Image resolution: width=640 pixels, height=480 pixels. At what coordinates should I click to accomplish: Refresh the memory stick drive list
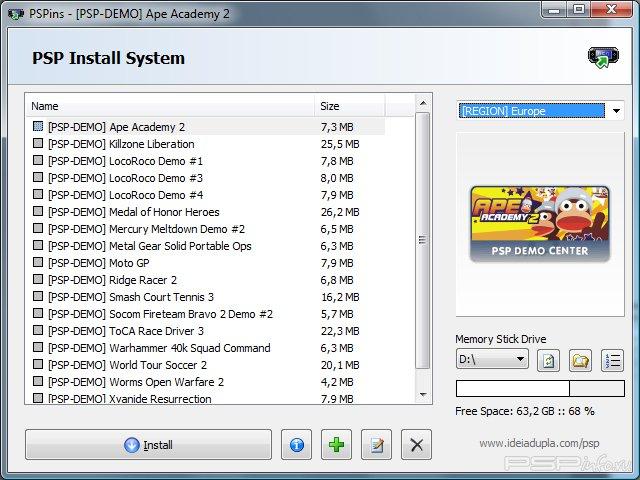(548, 360)
